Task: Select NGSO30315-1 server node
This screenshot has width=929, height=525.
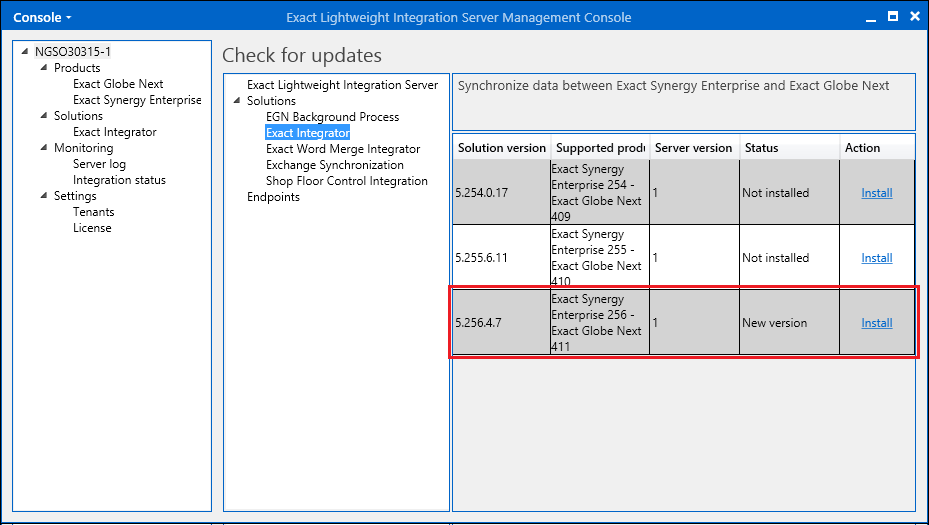Action: pos(73,52)
